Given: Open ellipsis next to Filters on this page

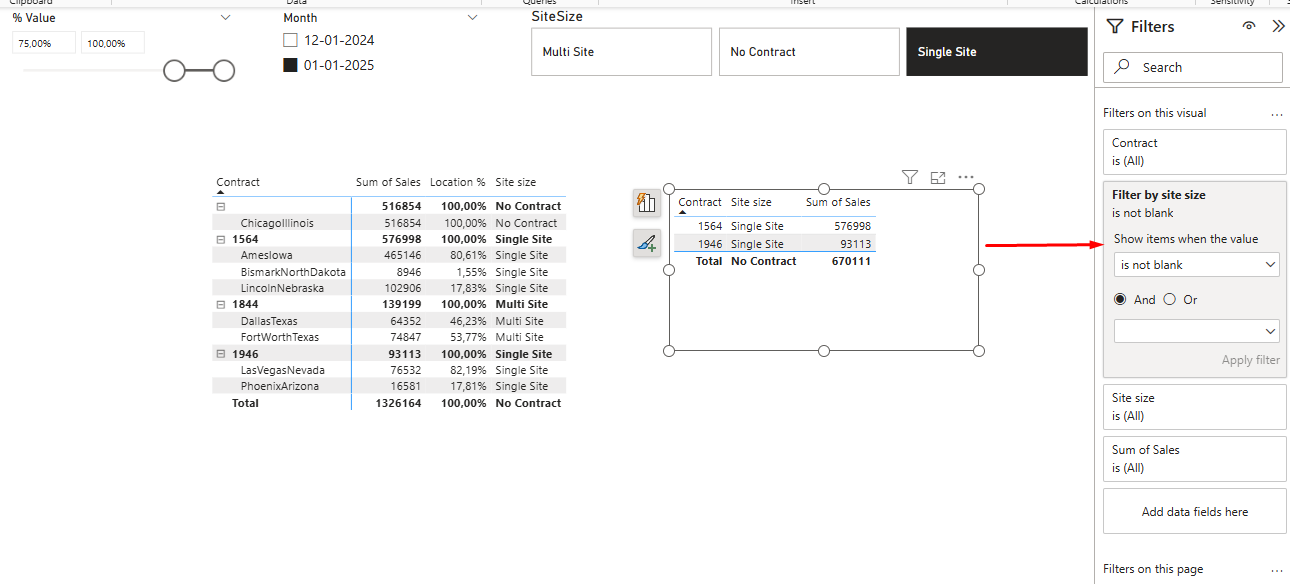Looking at the screenshot, I should (x=1277, y=570).
